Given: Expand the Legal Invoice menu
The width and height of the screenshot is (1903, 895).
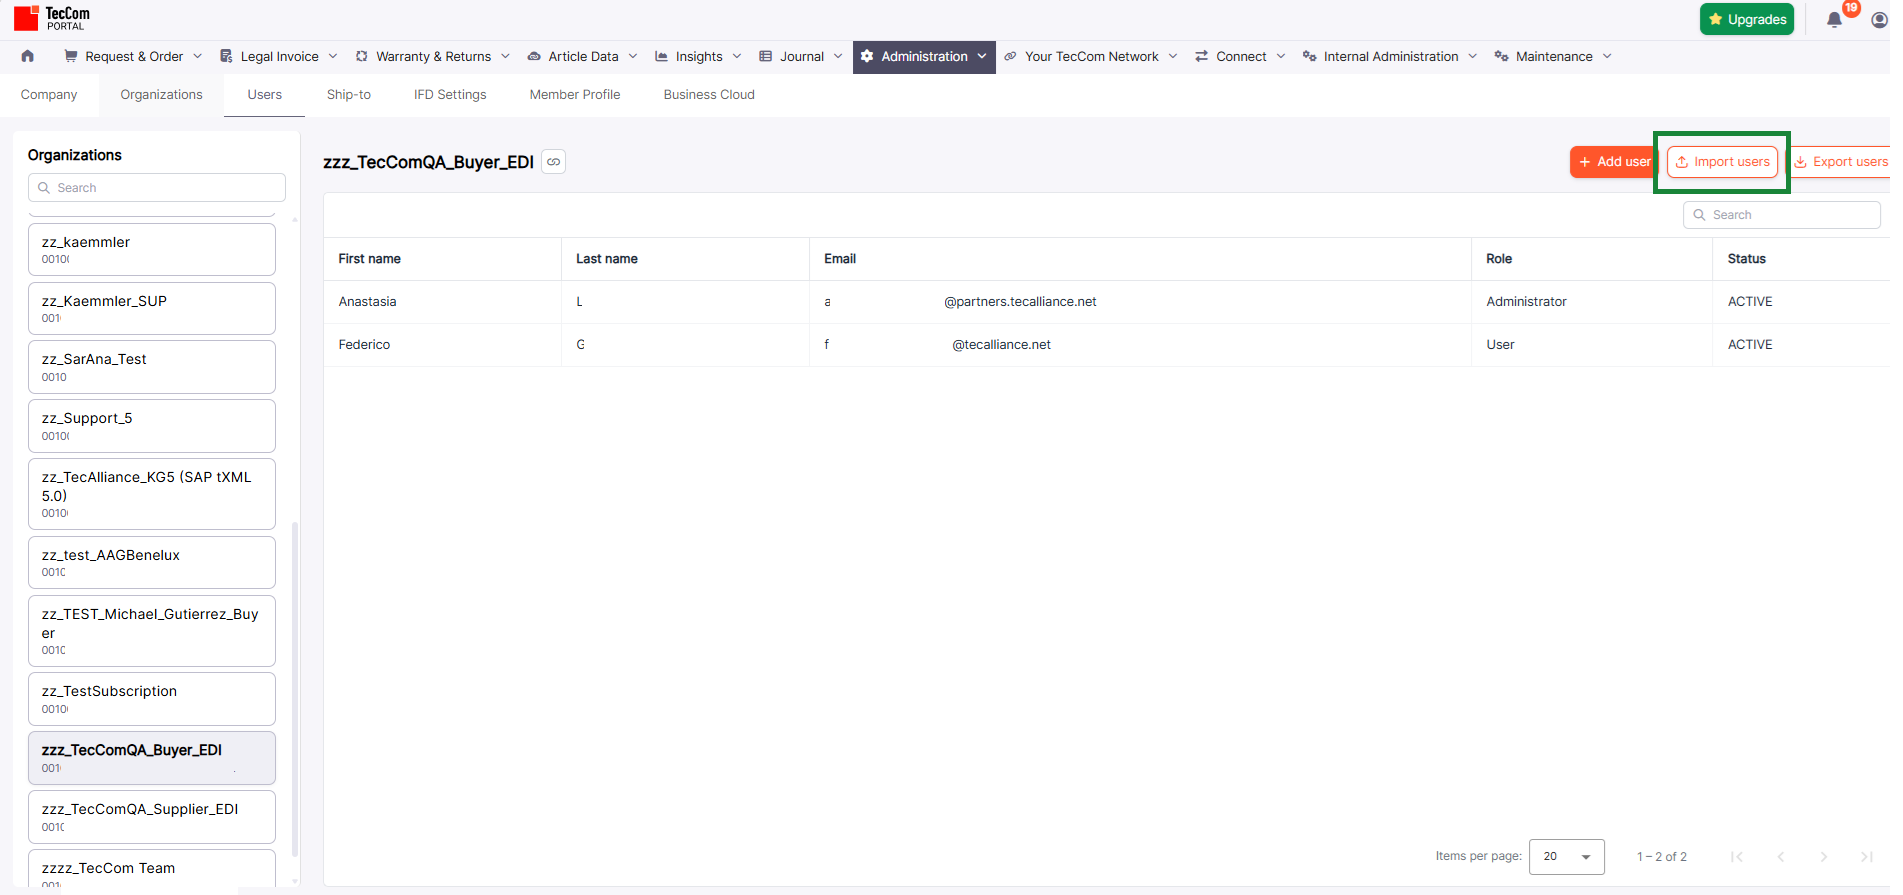Looking at the screenshot, I should coord(279,56).
